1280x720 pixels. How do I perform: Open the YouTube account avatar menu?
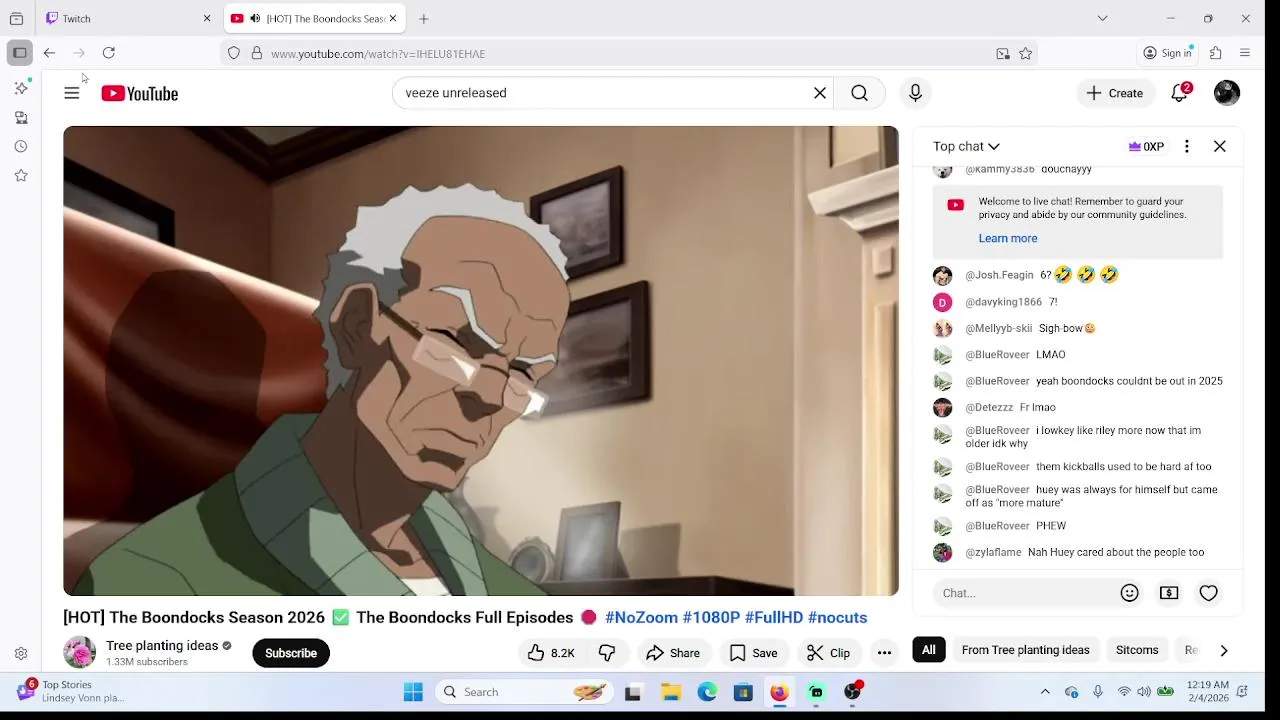point(1227,93)
